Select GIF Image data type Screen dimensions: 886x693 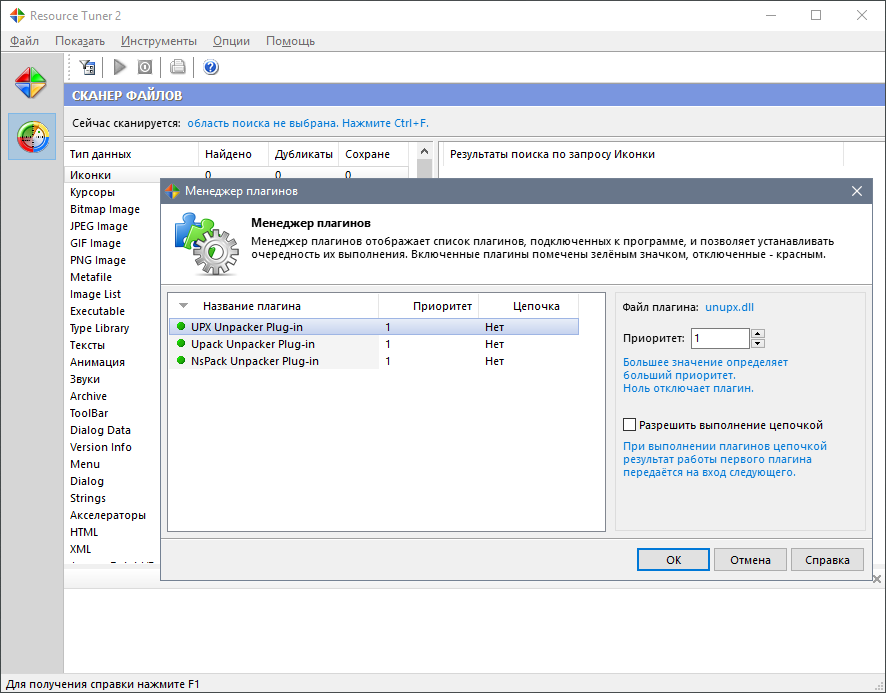pos(95,242)
